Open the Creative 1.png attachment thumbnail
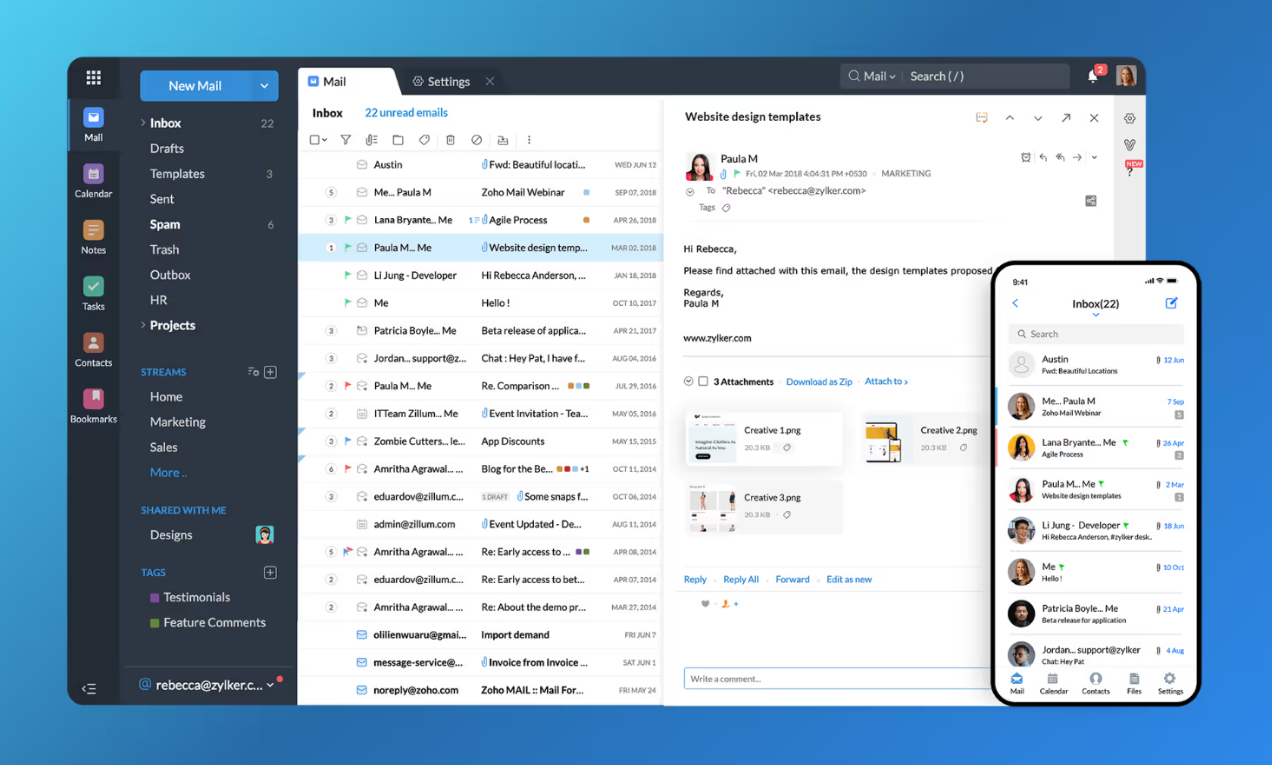This screenshot has width=1272, height=765. (x=713, y=438)
